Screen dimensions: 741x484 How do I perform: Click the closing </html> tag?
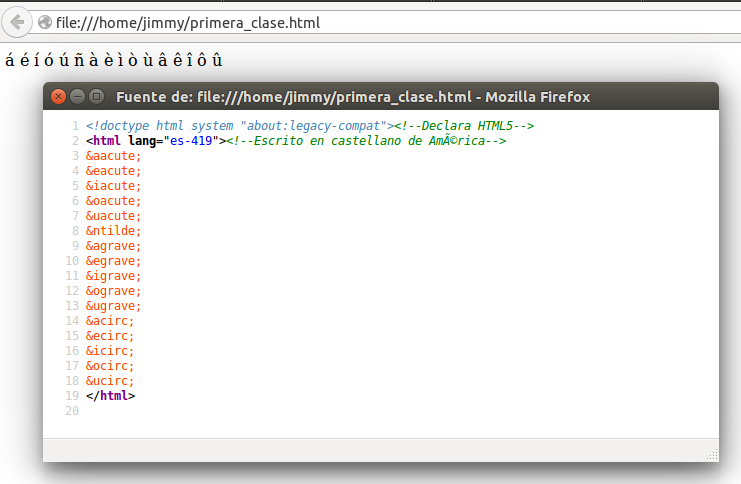tap(110, 396)
